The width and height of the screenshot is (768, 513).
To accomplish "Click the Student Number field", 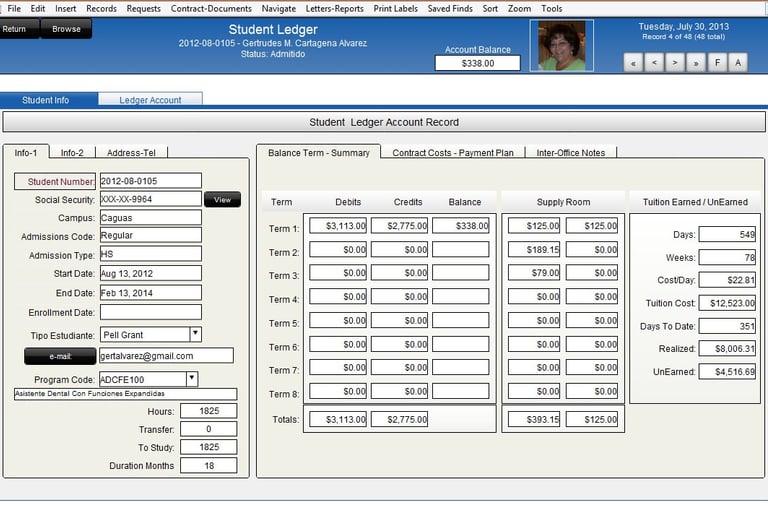I will click(151, 181).
